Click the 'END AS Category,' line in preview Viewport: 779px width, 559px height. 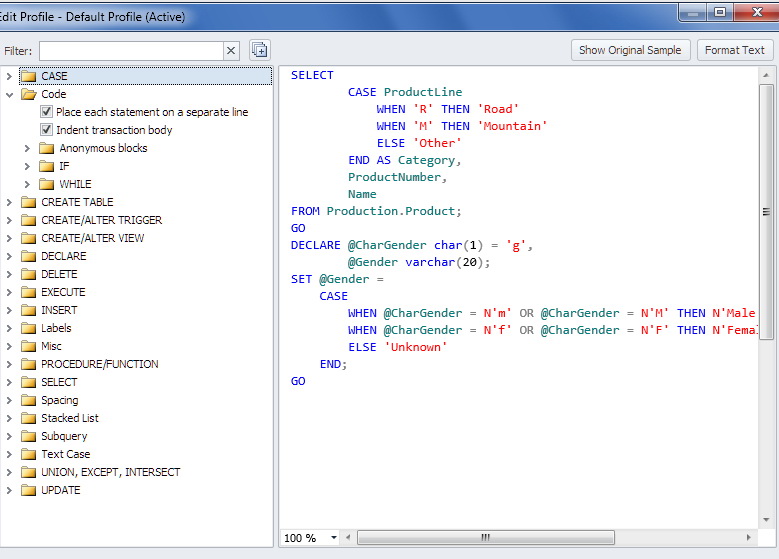click(x=404, y=160)
